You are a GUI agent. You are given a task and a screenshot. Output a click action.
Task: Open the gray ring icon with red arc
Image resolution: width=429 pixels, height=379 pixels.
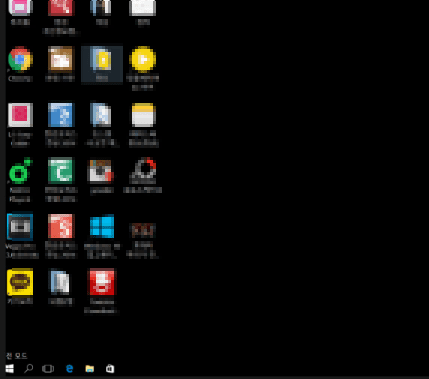tap(144, 171)
